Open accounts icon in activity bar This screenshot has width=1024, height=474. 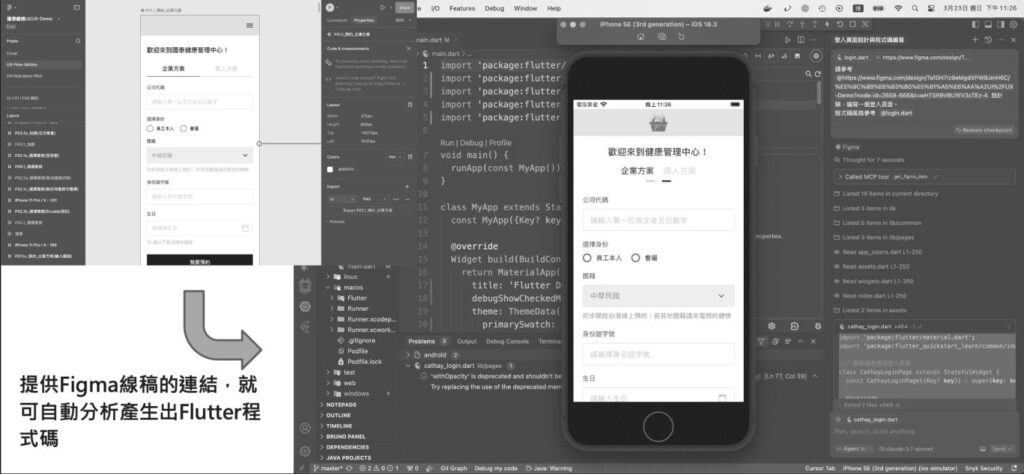point(305,428)
